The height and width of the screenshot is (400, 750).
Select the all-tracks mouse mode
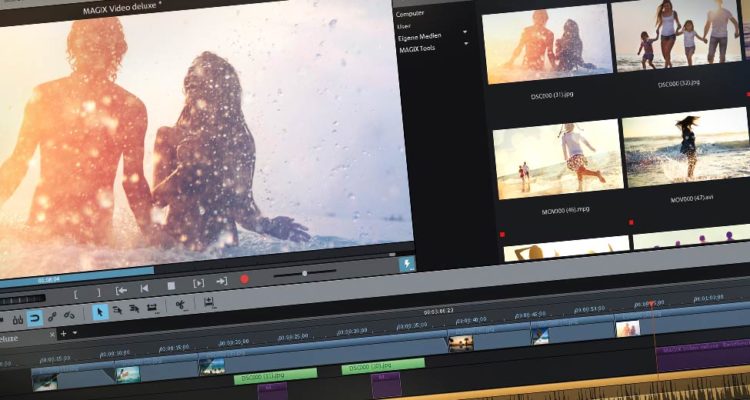click(x=134, y=309)
